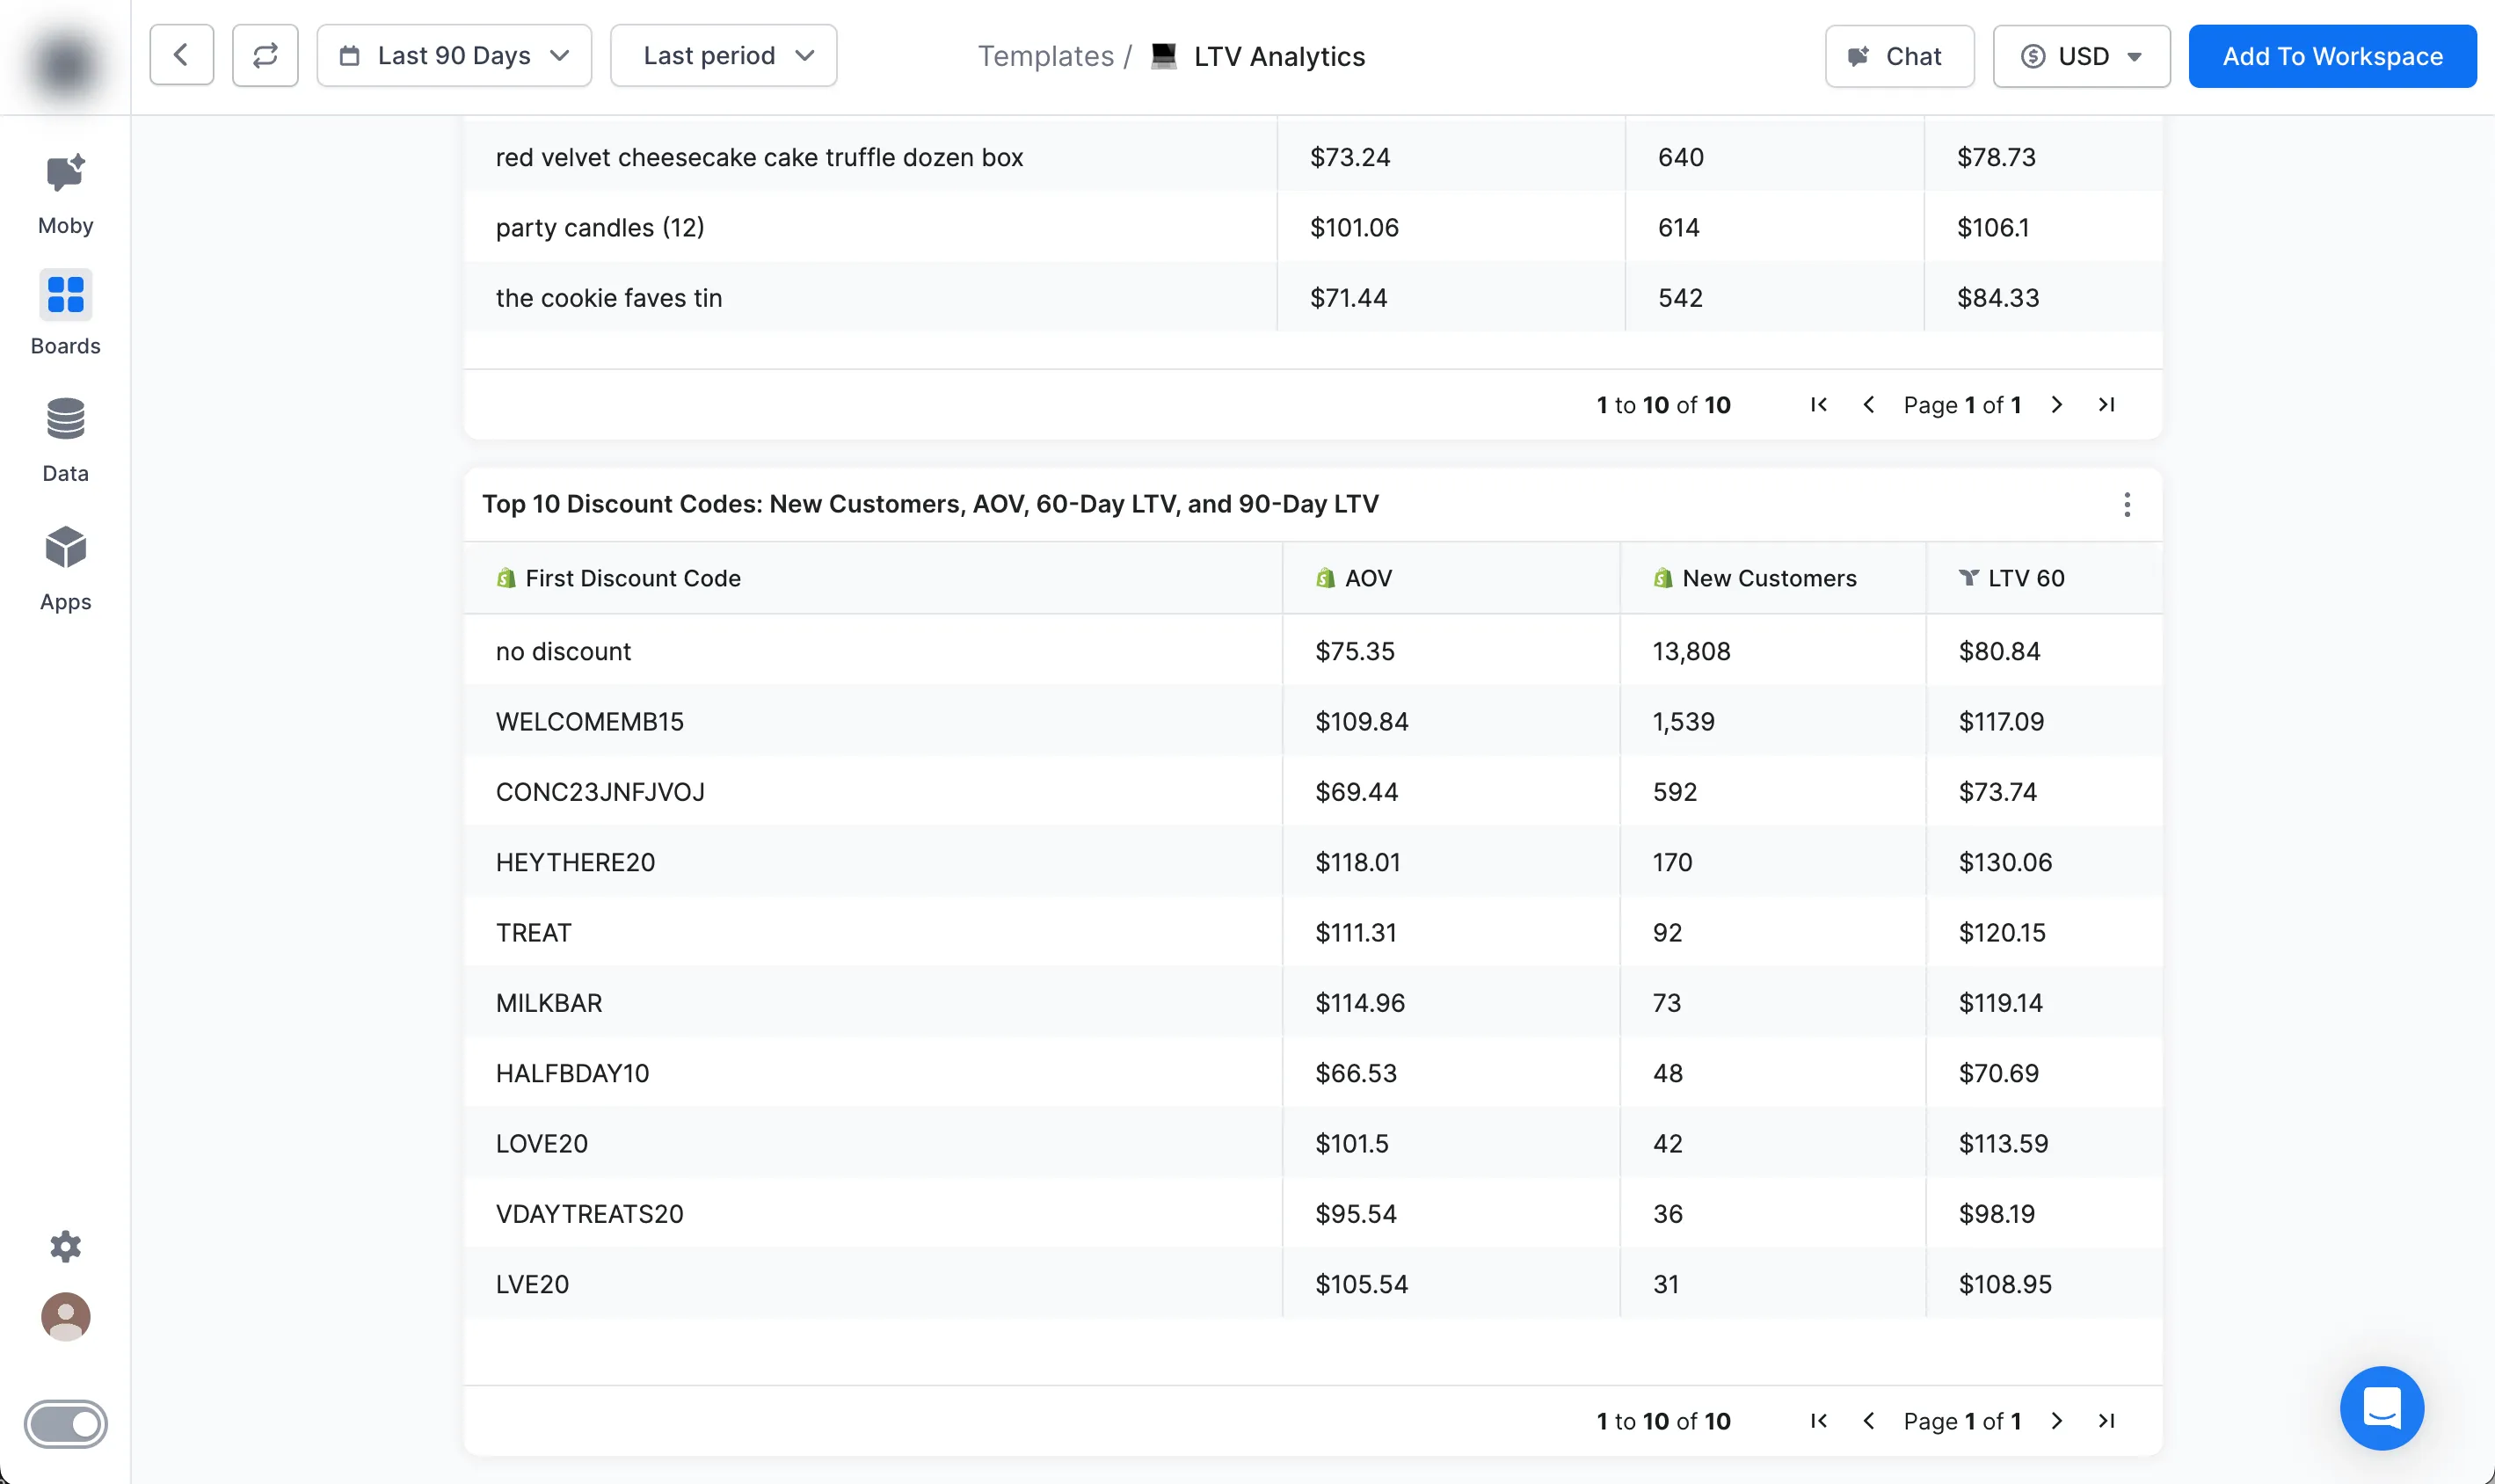Open the USD currency dropdown
The width and height of the screenshot is (2495, 1484).
coord(2081,56)
